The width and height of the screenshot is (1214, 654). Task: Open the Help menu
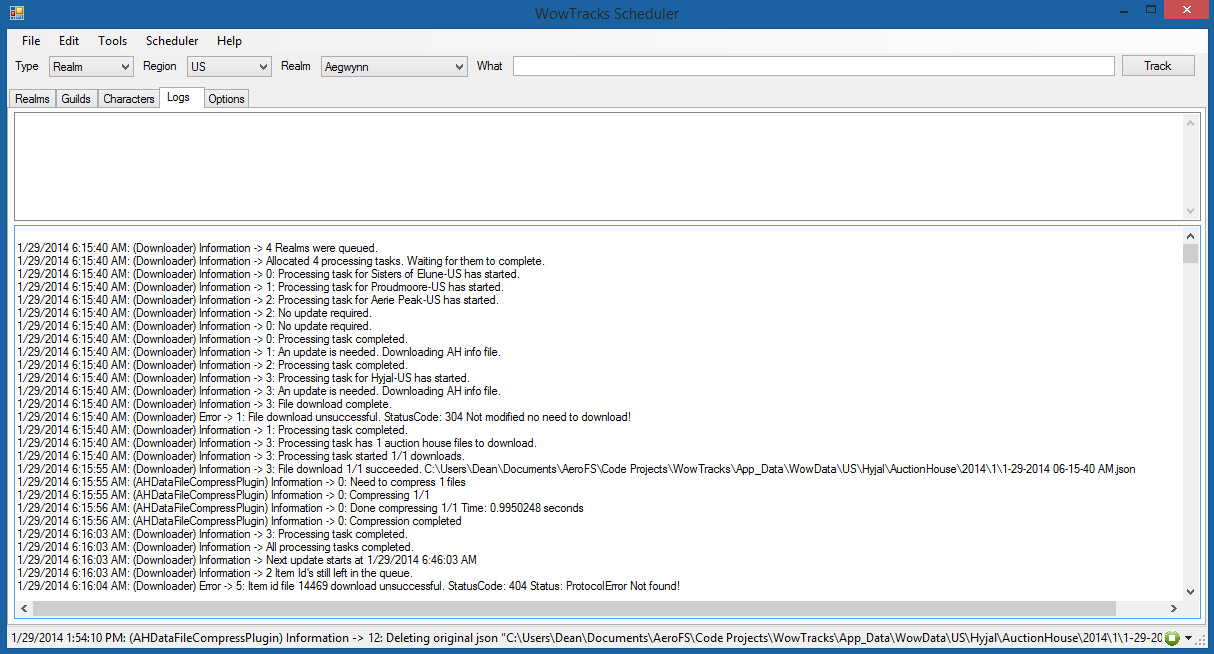click(x=230, y=41)
